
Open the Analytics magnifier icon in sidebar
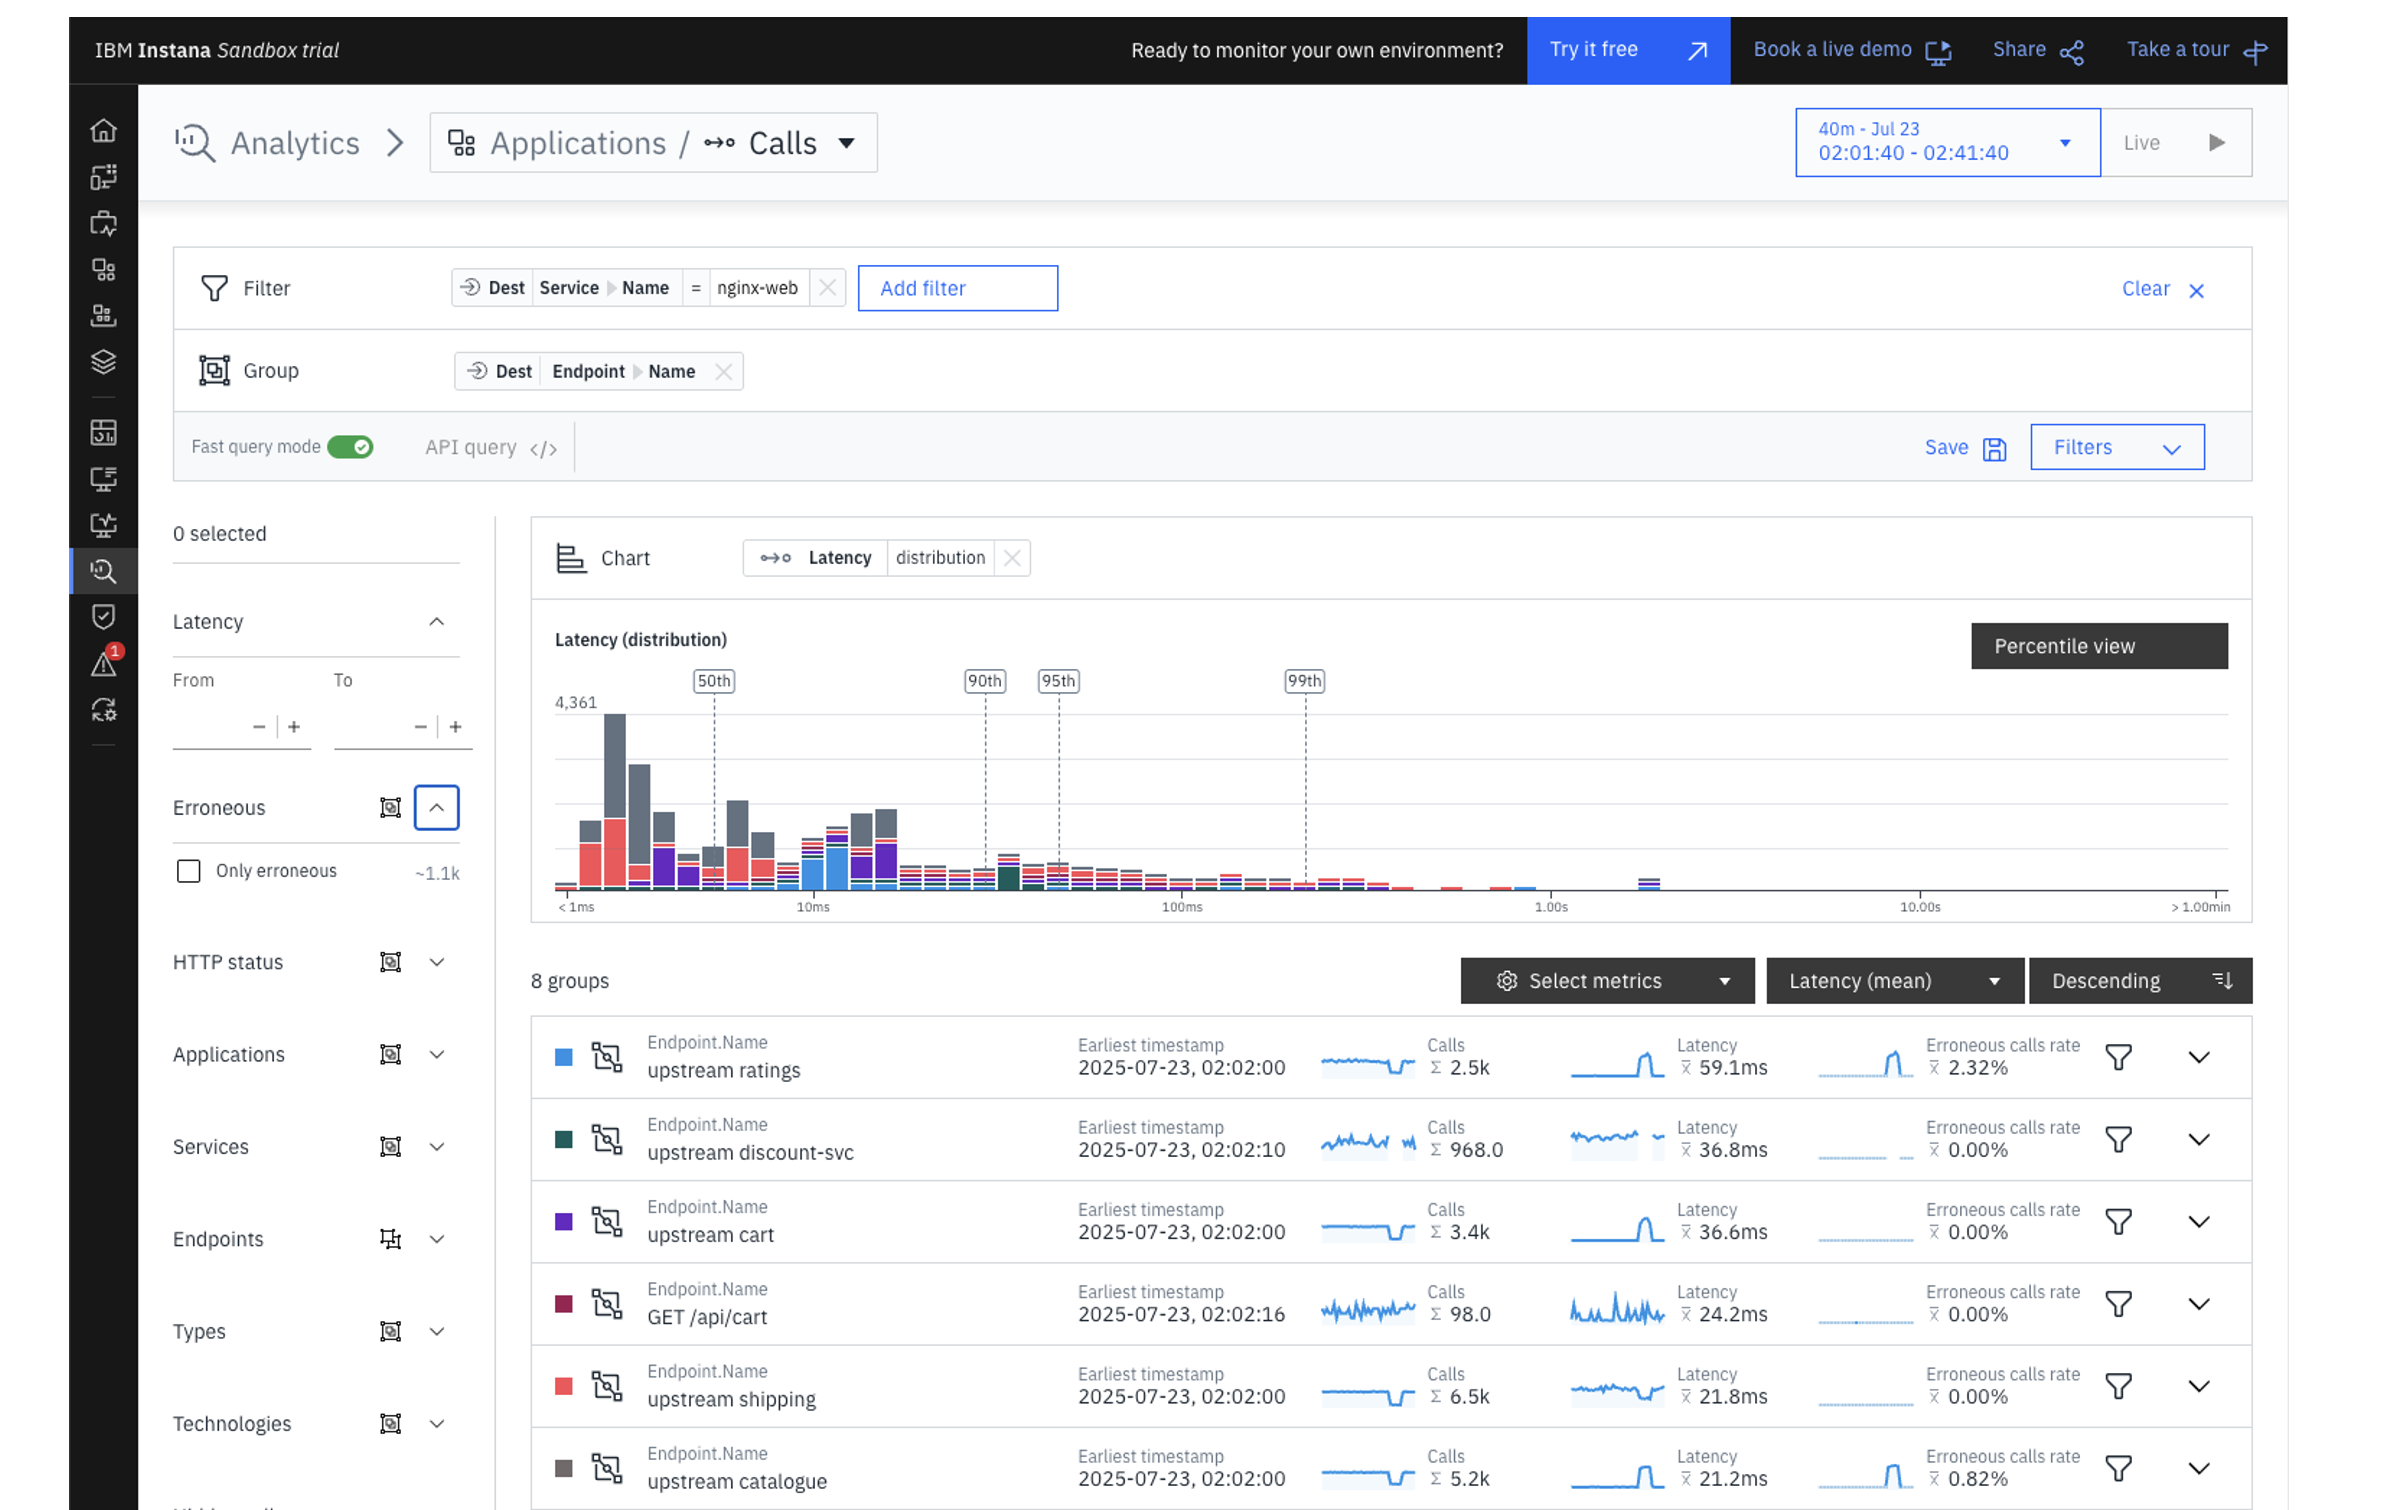[x=104, y=571]
